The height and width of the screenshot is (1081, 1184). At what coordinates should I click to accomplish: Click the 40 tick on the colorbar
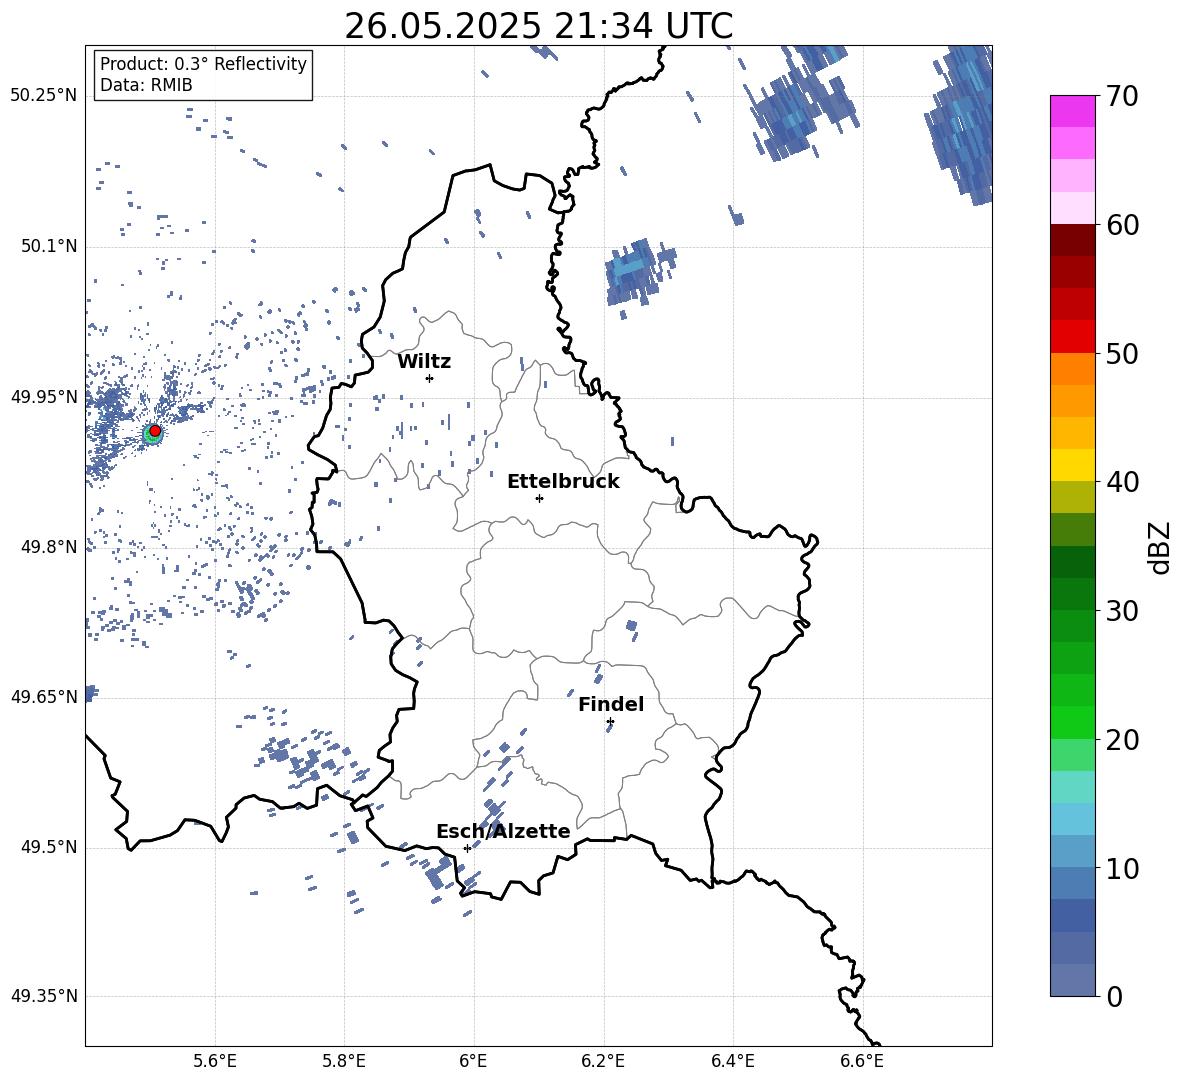pyautogui.click(x=1122, y=482)
